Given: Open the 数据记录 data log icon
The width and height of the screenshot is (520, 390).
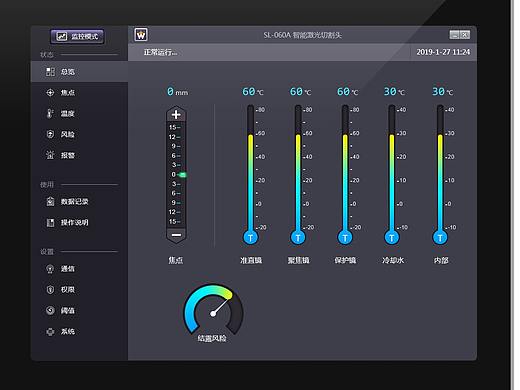Looking at the screenshot, I should pos(50,201).
